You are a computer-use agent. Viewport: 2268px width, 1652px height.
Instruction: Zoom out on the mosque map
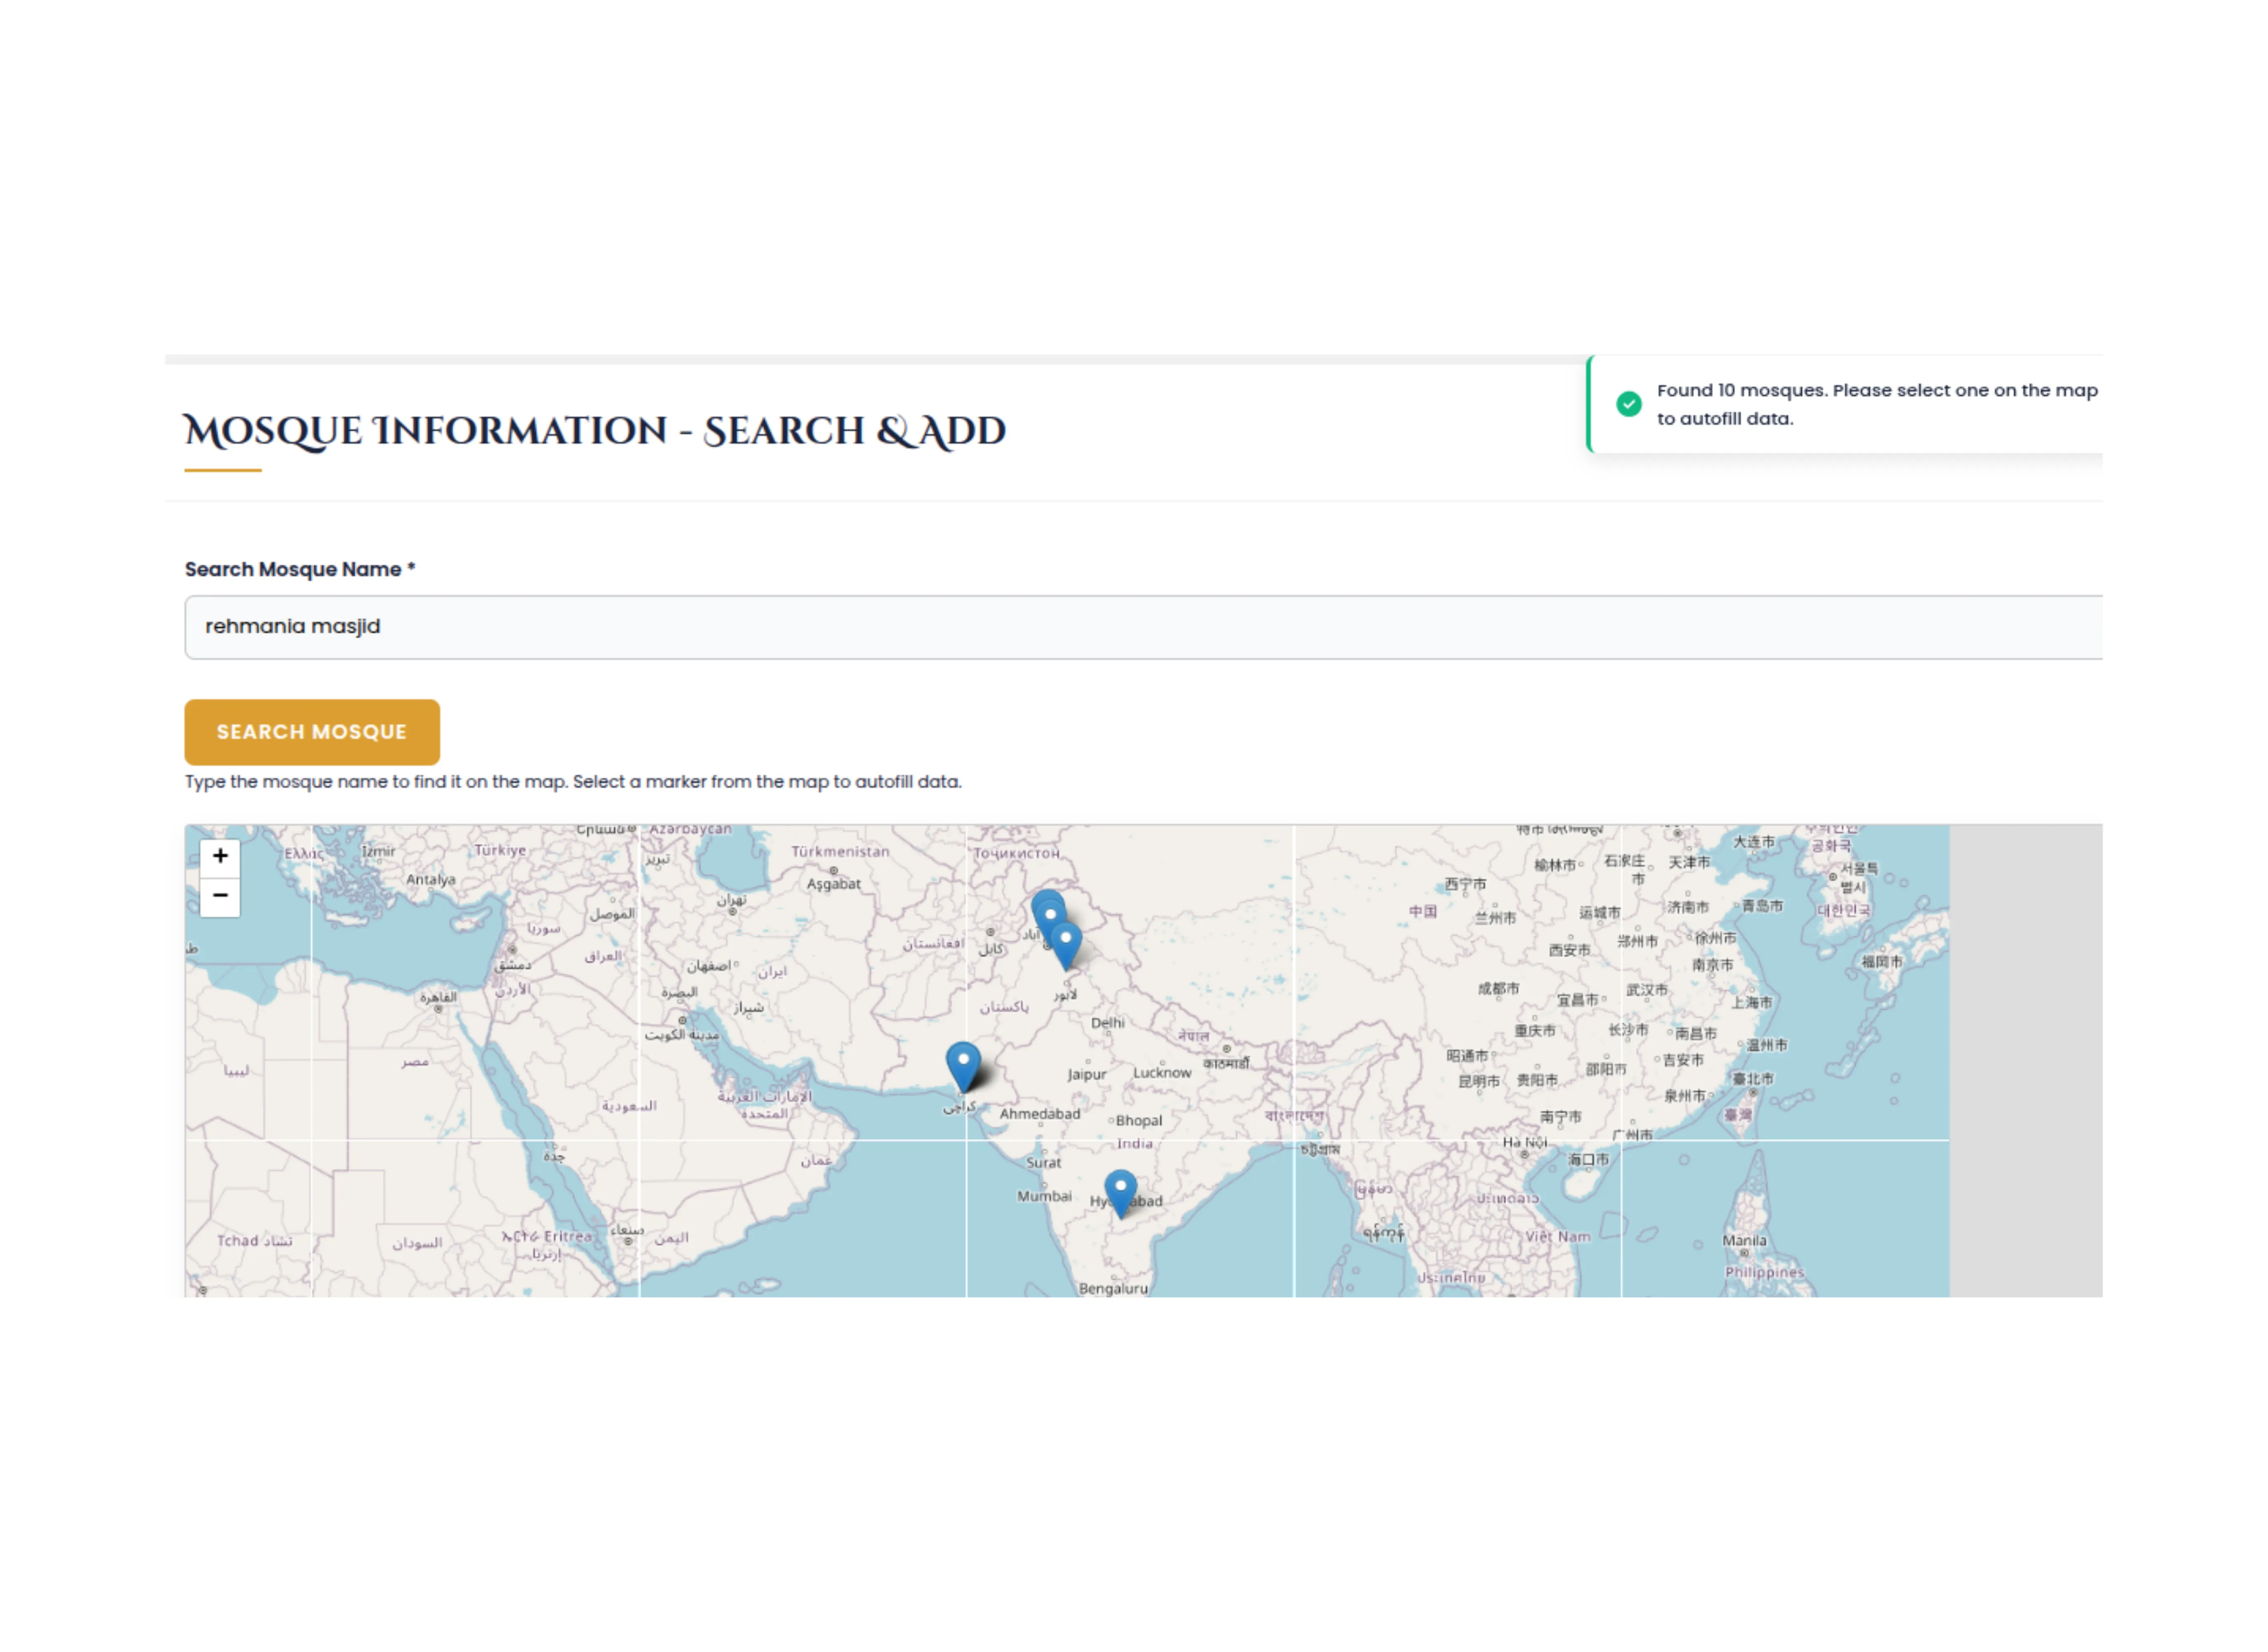tap(220, 896)
